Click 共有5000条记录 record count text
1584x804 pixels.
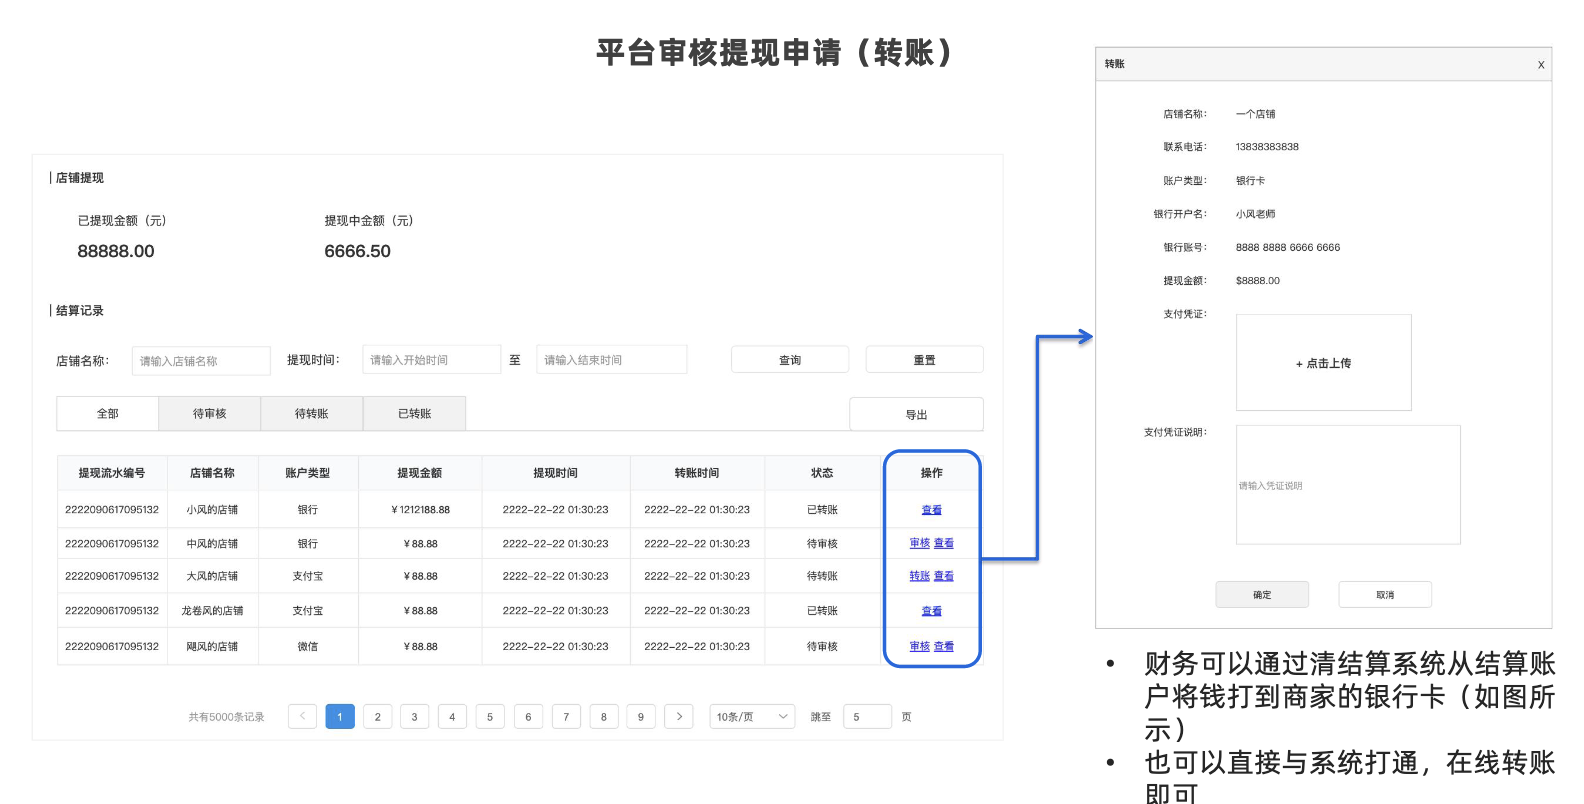227,717
